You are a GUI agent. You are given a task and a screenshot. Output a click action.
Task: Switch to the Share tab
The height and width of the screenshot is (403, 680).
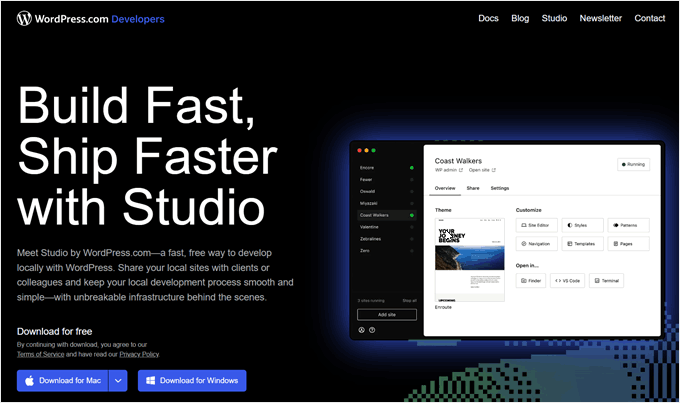473,188
